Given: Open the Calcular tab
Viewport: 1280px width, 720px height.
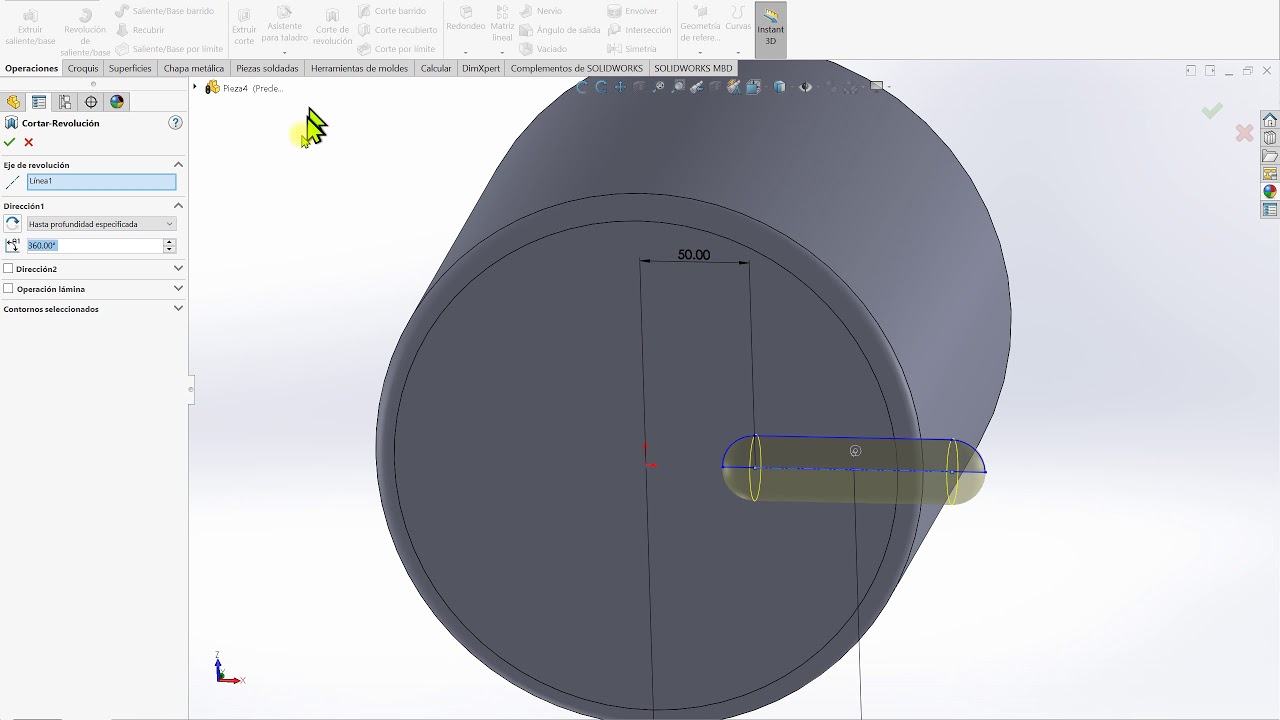Looking at the screenshot, I should pyautogui.click(x=436, y=69).
